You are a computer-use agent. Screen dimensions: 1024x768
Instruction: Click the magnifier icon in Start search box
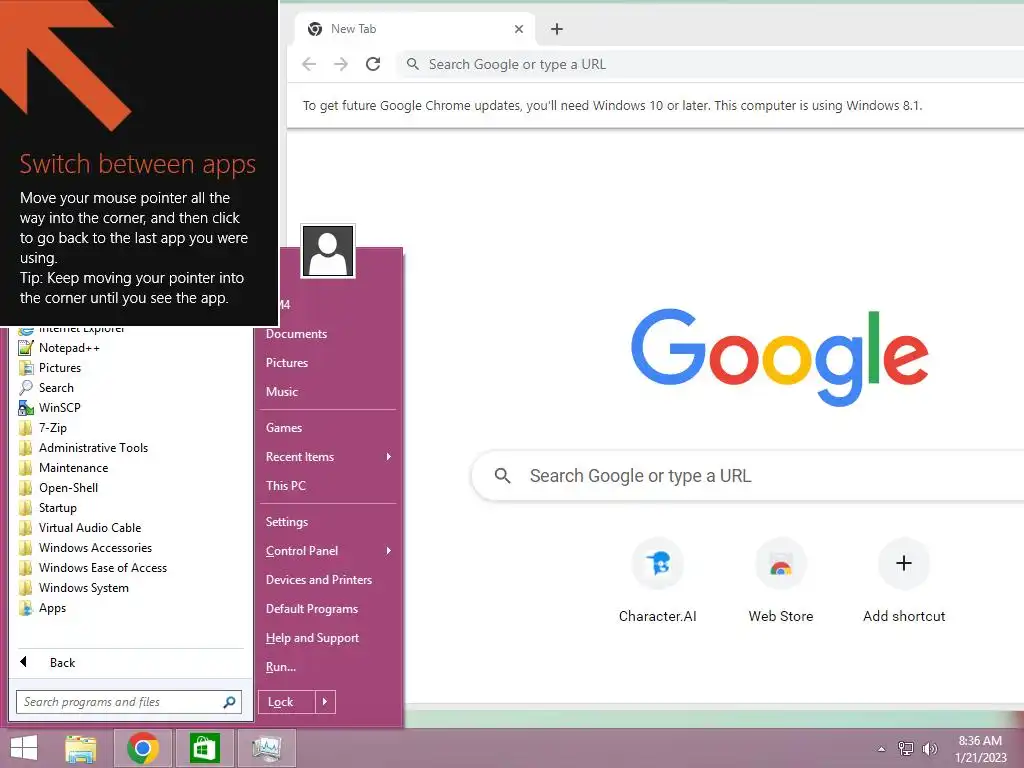[229, 702]
